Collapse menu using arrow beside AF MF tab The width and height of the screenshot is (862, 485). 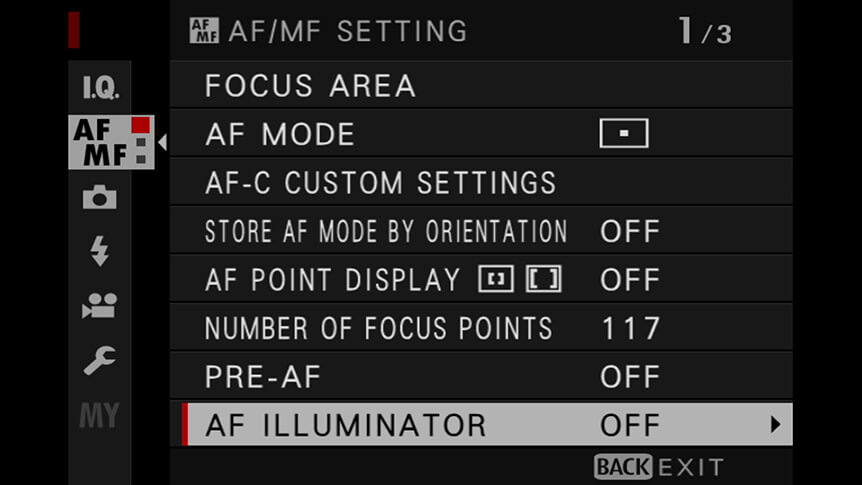click(162, 142)
